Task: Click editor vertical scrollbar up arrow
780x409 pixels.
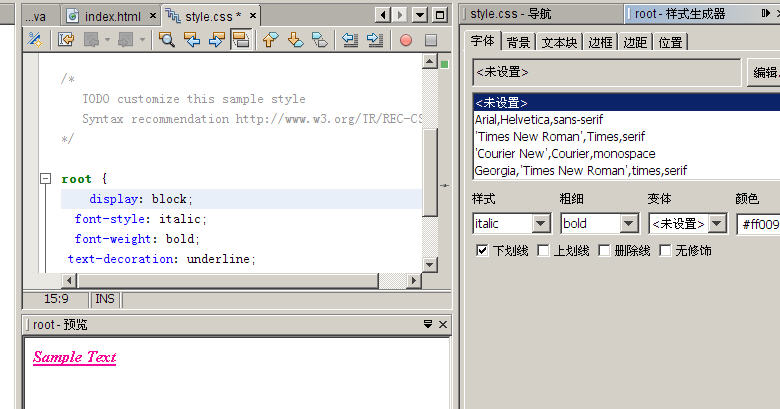Action: point(430,62)
